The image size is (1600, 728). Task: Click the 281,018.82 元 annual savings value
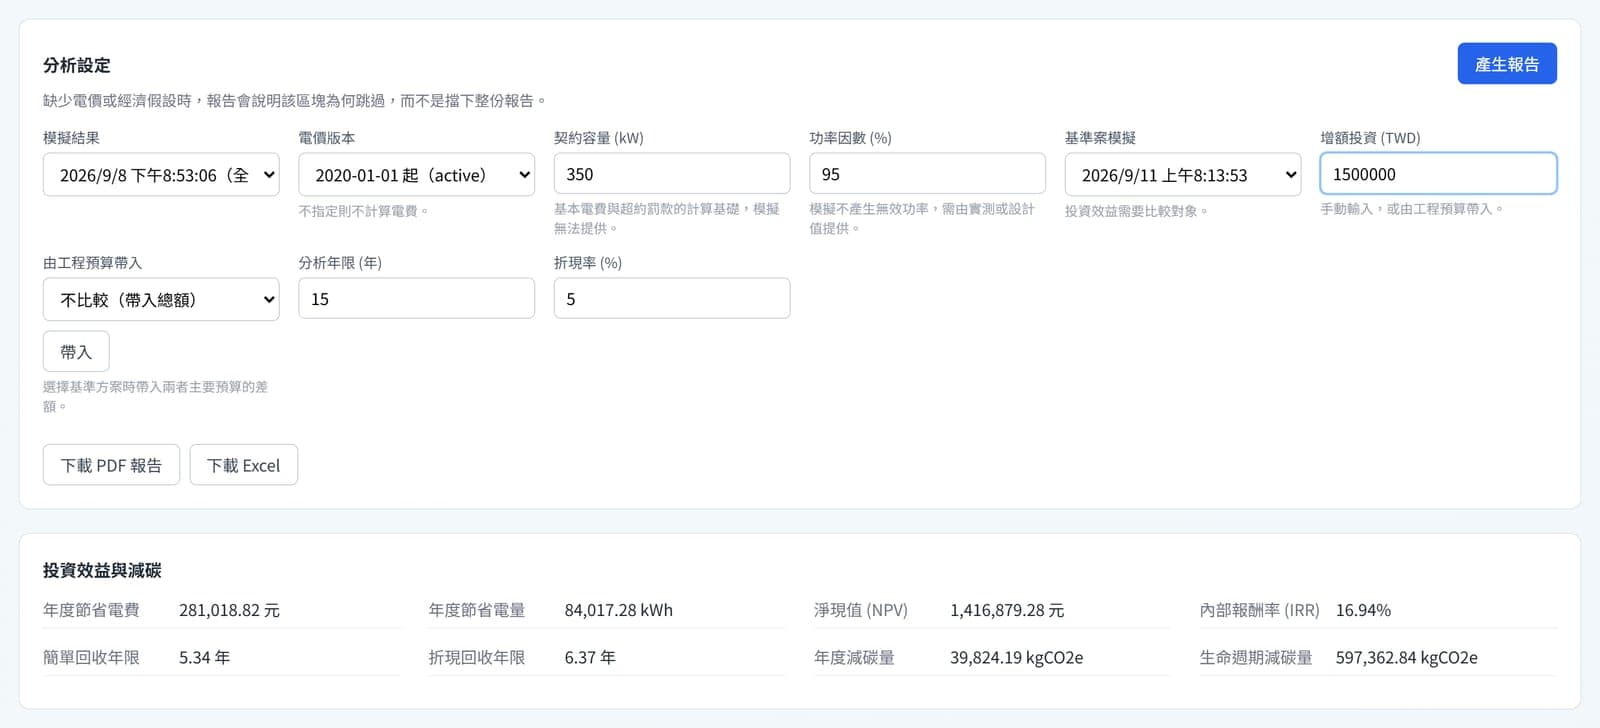(x=229, y=610)
